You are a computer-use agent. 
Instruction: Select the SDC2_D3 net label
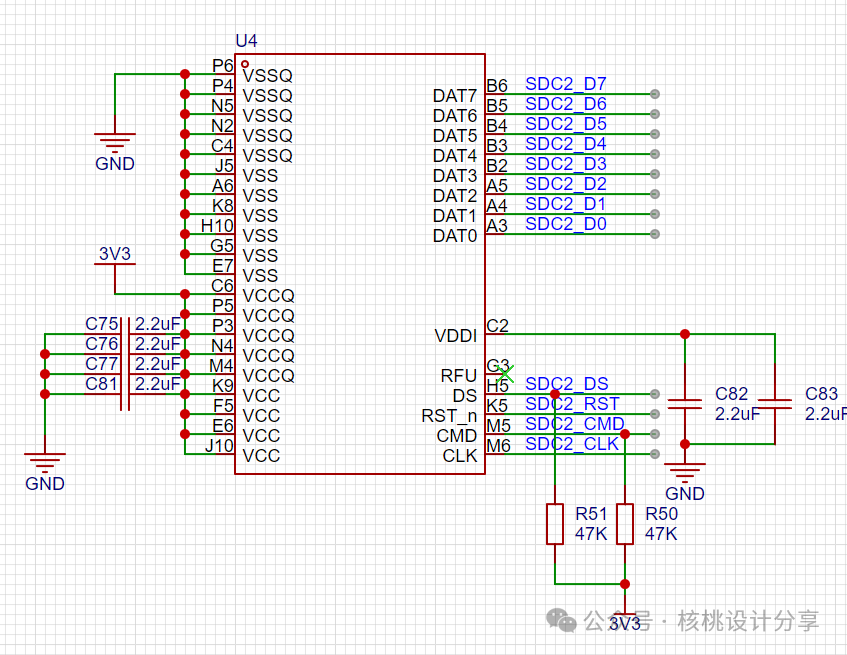[x=566, y=164]
